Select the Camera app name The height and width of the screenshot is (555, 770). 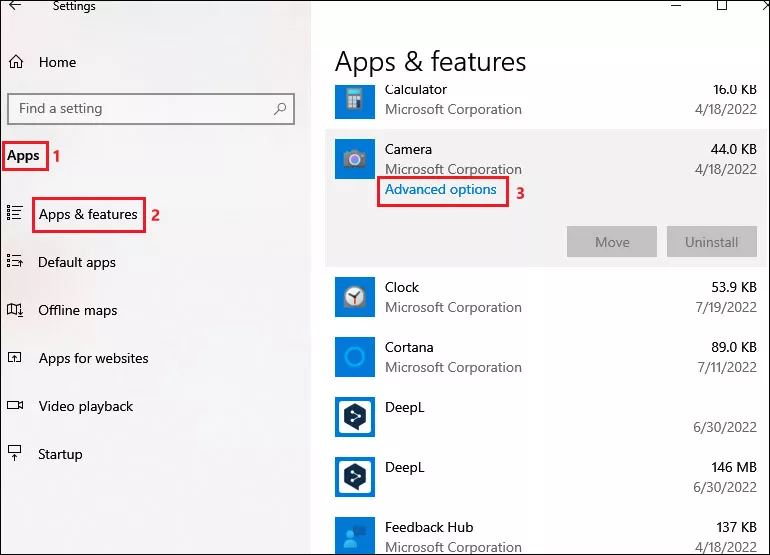pos(408,149)
